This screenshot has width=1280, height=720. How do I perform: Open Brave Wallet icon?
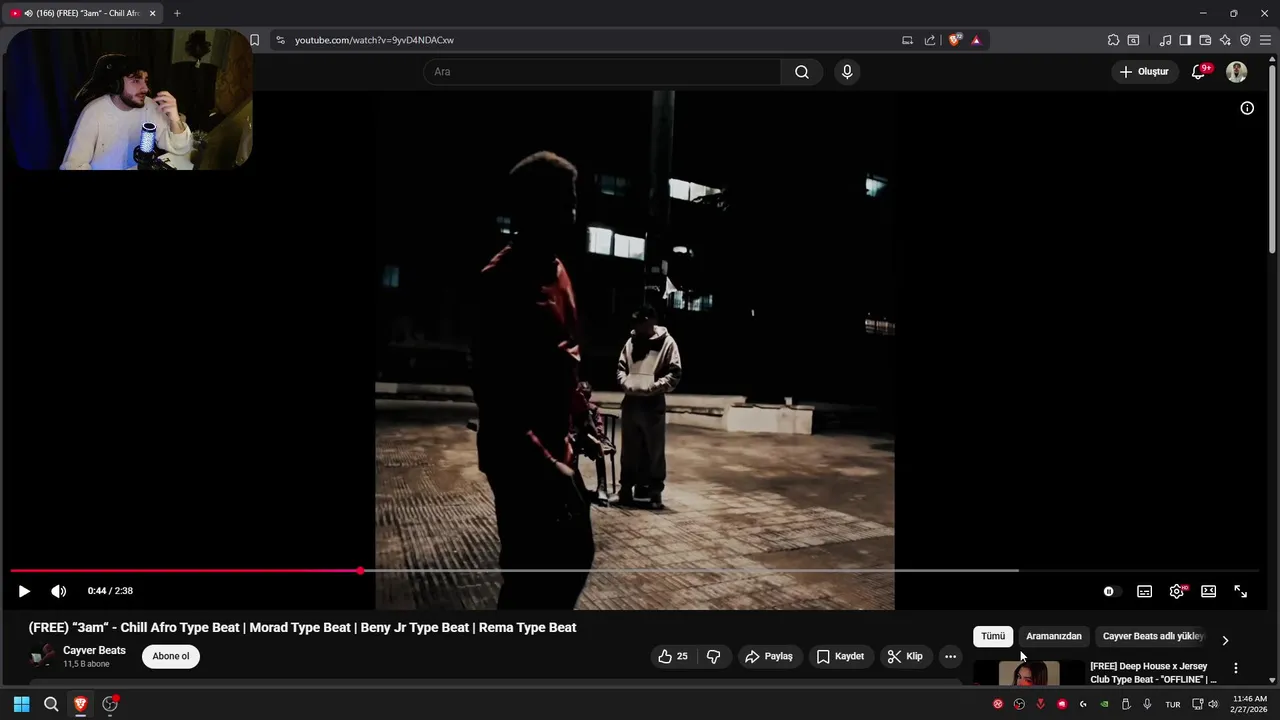tap(1205, 40)
